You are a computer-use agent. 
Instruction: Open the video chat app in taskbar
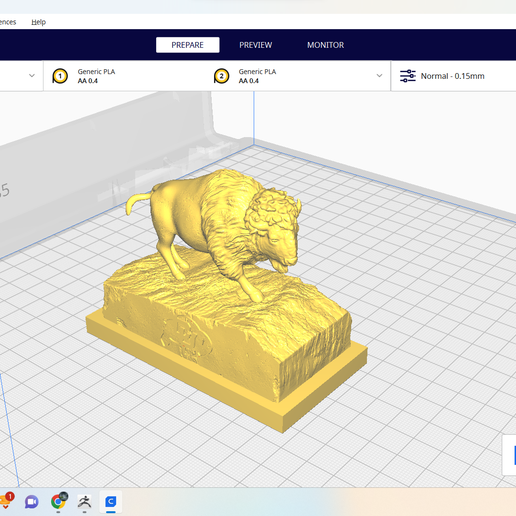tap(31, 502)
